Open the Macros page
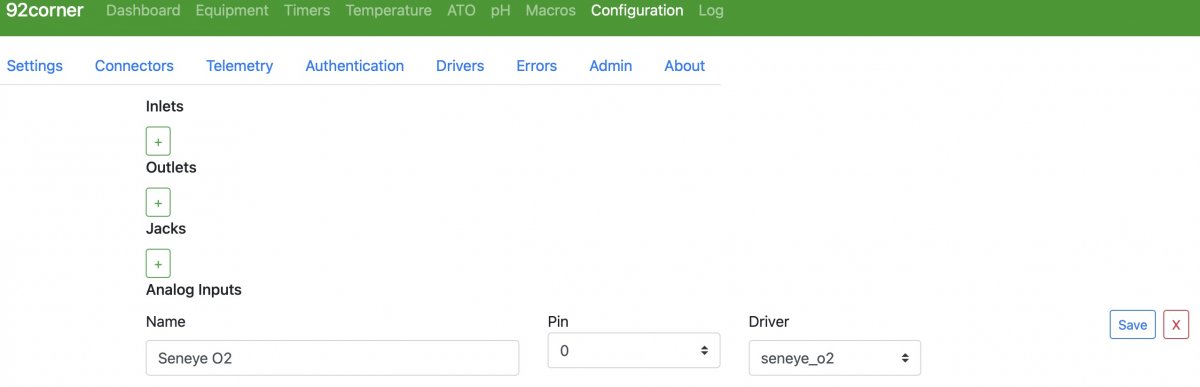 pos(551,11)
